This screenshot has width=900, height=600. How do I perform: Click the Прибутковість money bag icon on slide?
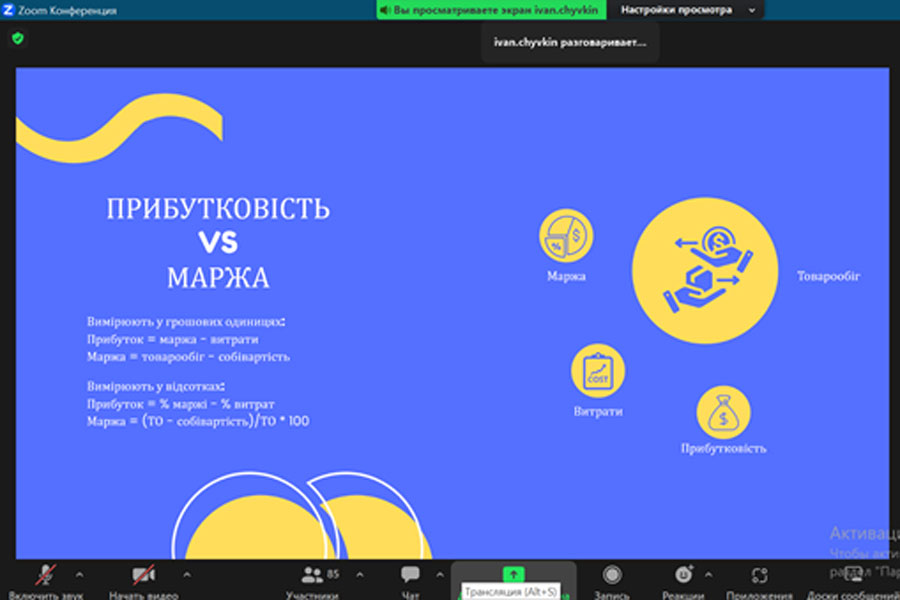coord(723,413)
